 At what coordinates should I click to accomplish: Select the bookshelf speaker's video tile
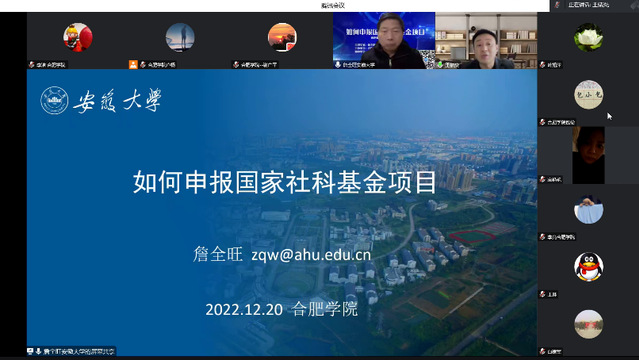486,40
